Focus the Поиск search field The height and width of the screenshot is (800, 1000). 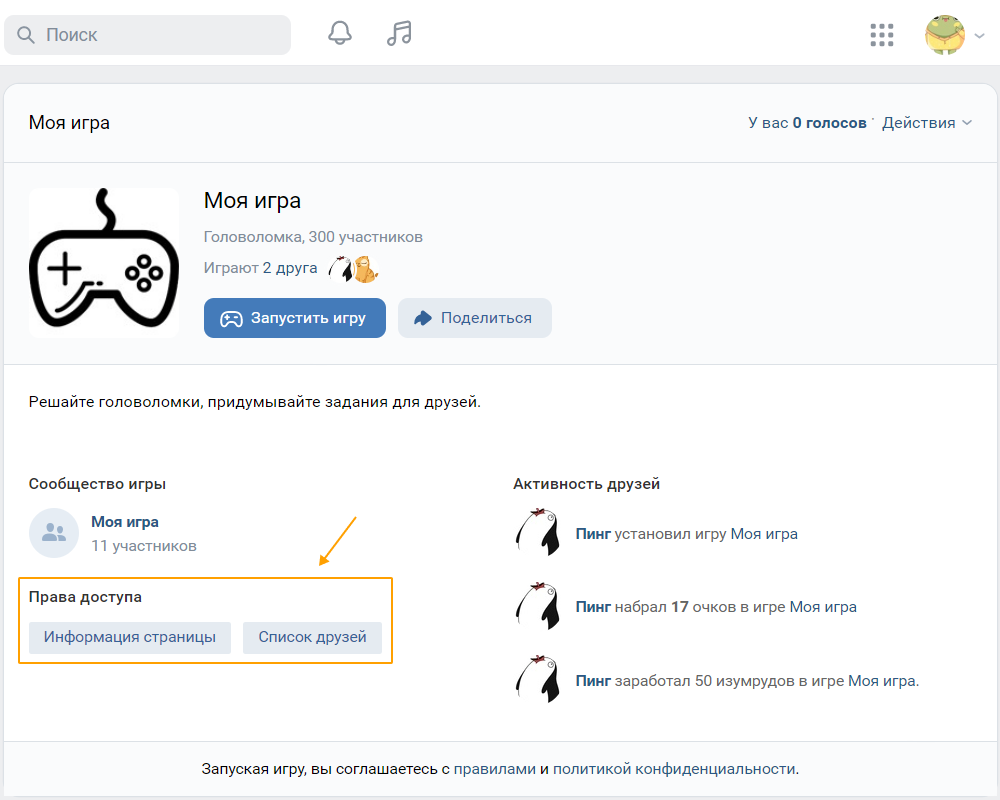[x=147, y=34]
